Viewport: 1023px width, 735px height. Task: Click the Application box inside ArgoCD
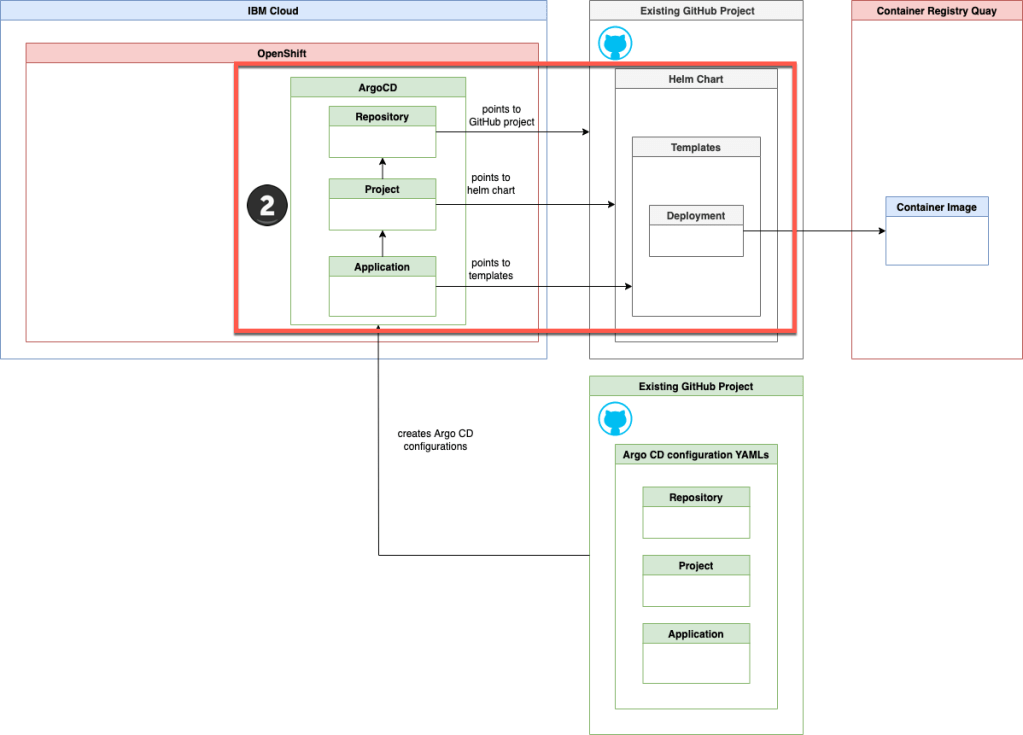tap(383, 286)
